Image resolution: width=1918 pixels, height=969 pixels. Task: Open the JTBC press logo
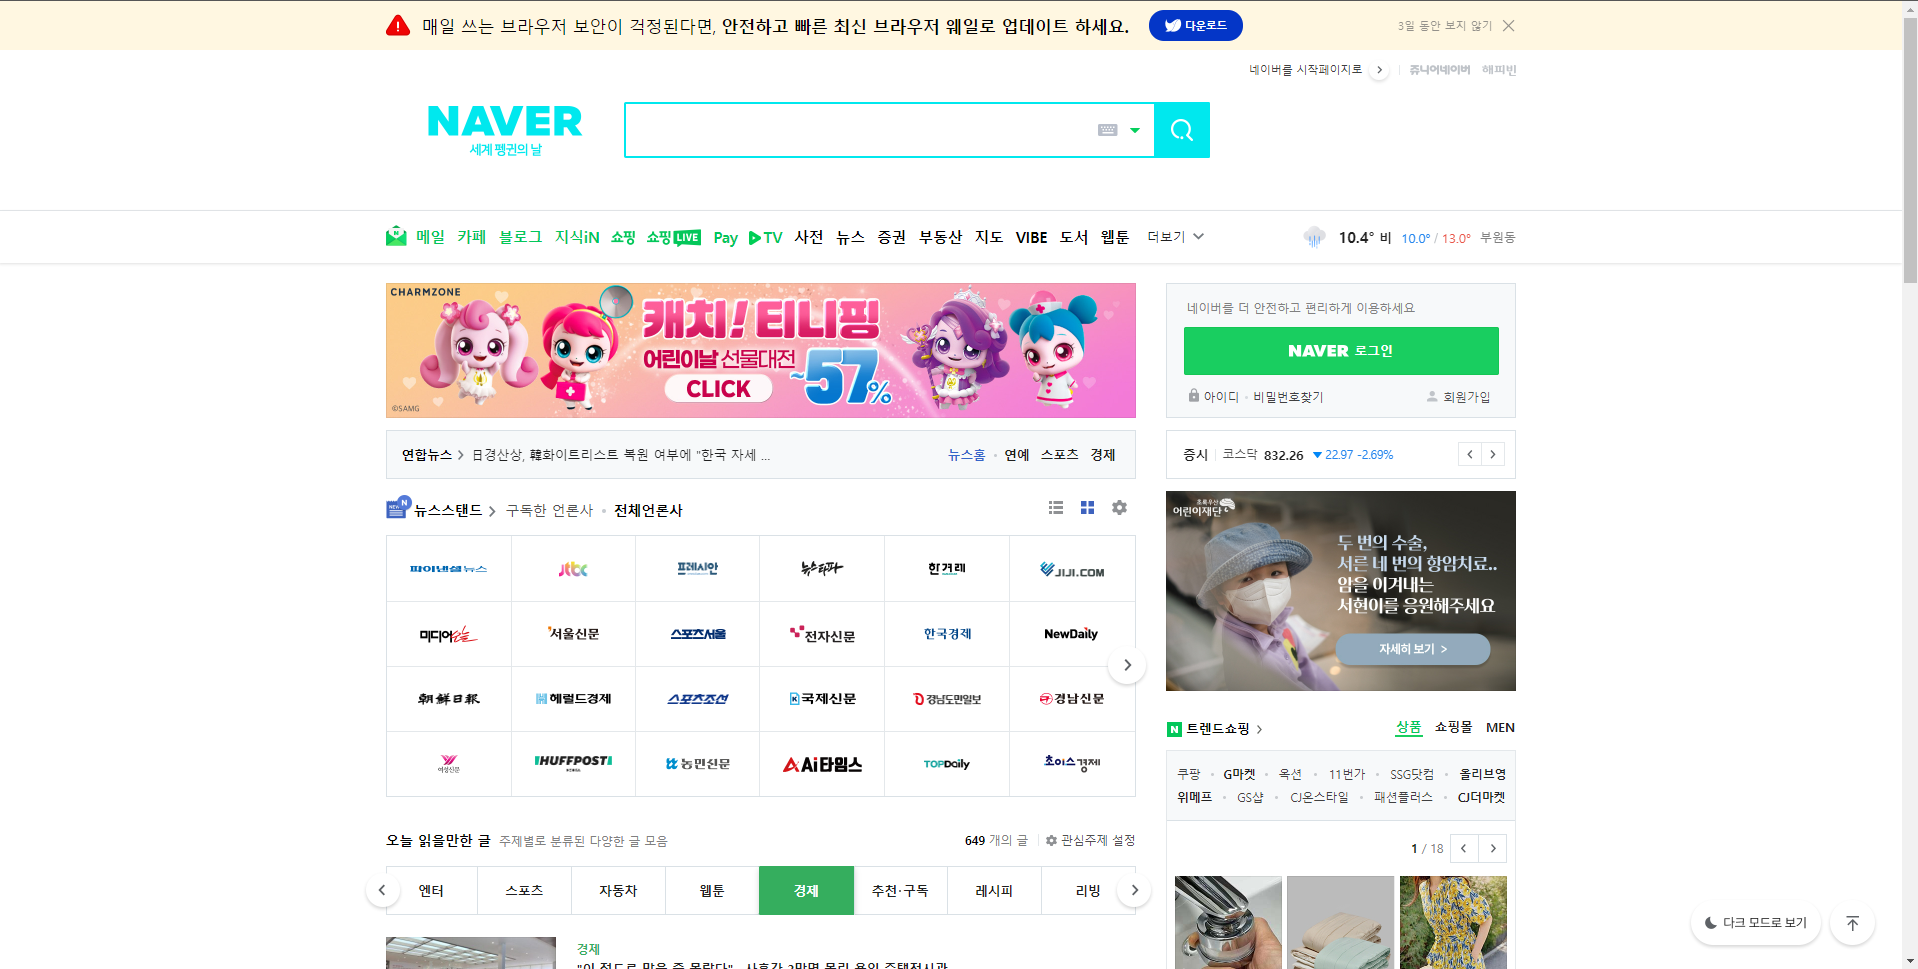pyautogui.click(x=573, y=569)
